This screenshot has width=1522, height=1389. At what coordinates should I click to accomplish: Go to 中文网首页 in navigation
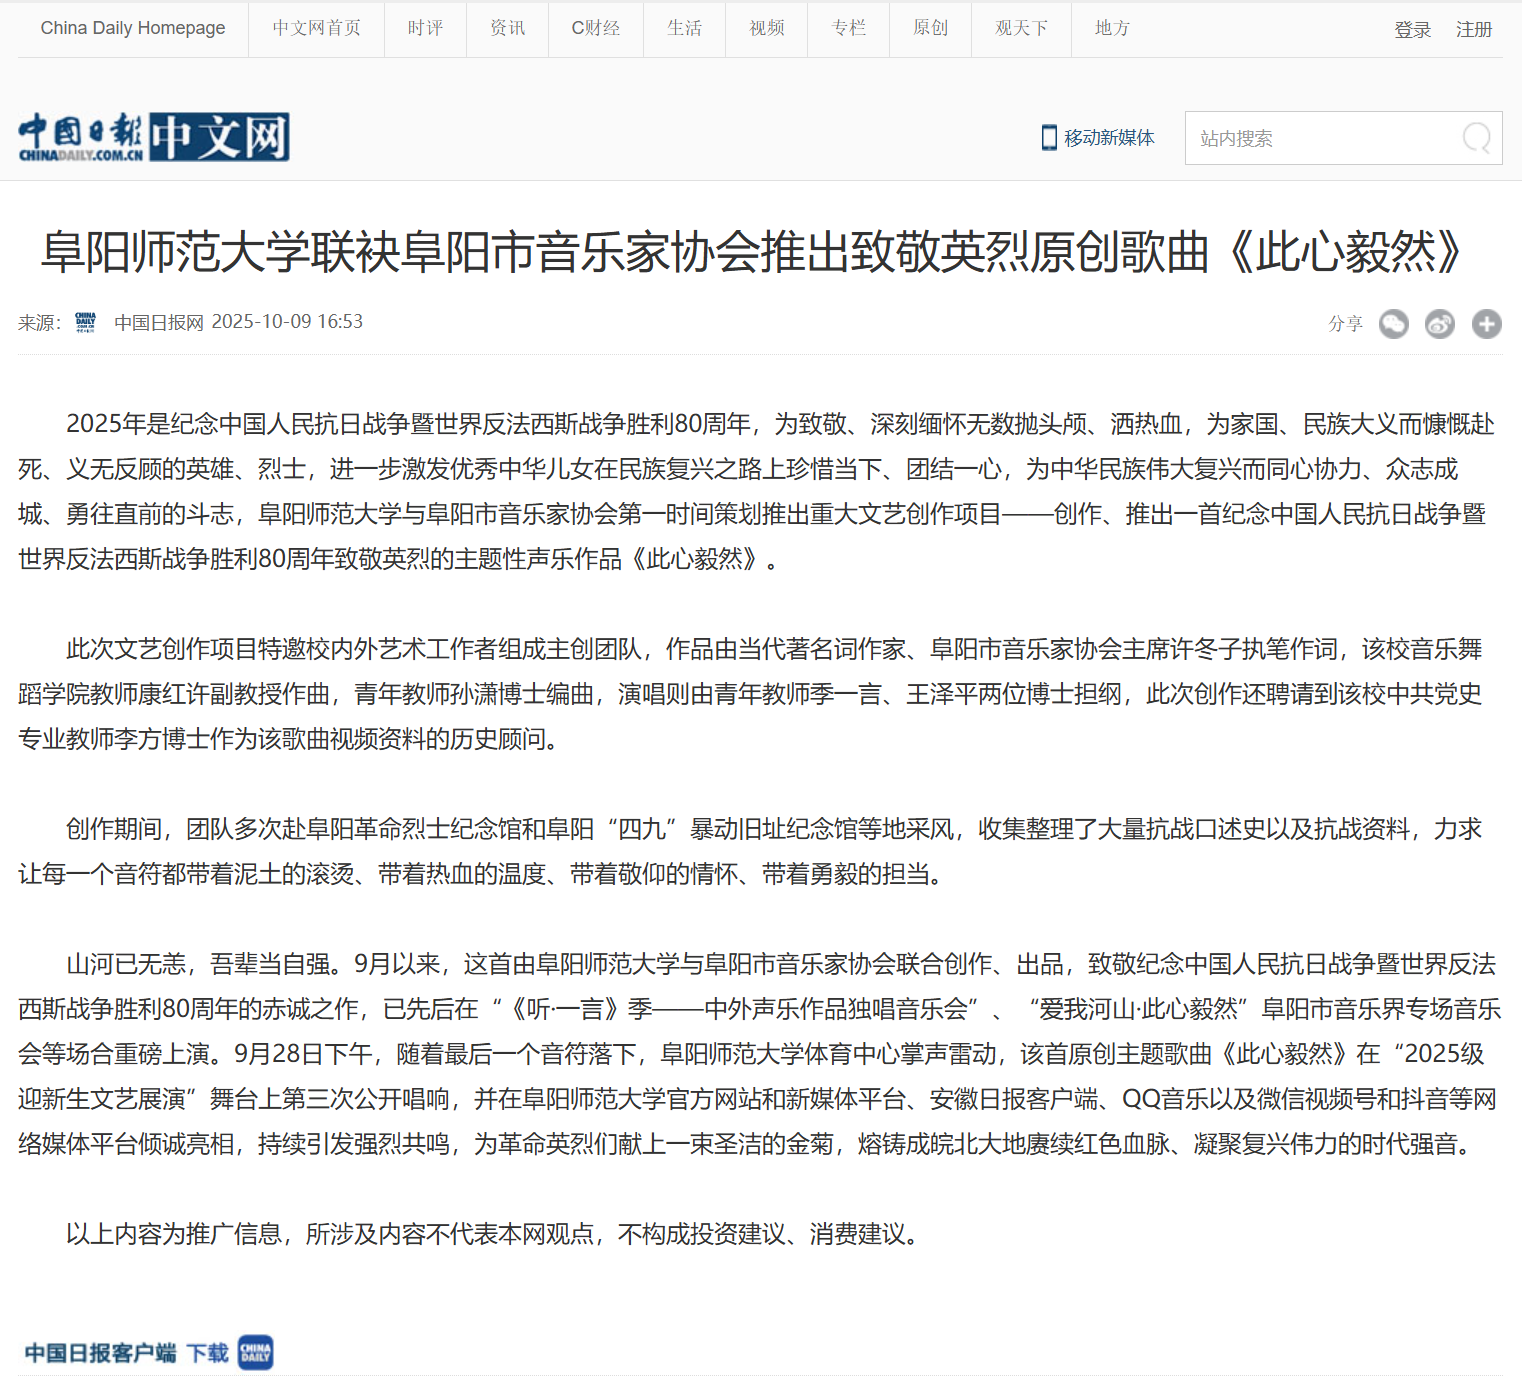pyautogui.click(x=316, y=28)
